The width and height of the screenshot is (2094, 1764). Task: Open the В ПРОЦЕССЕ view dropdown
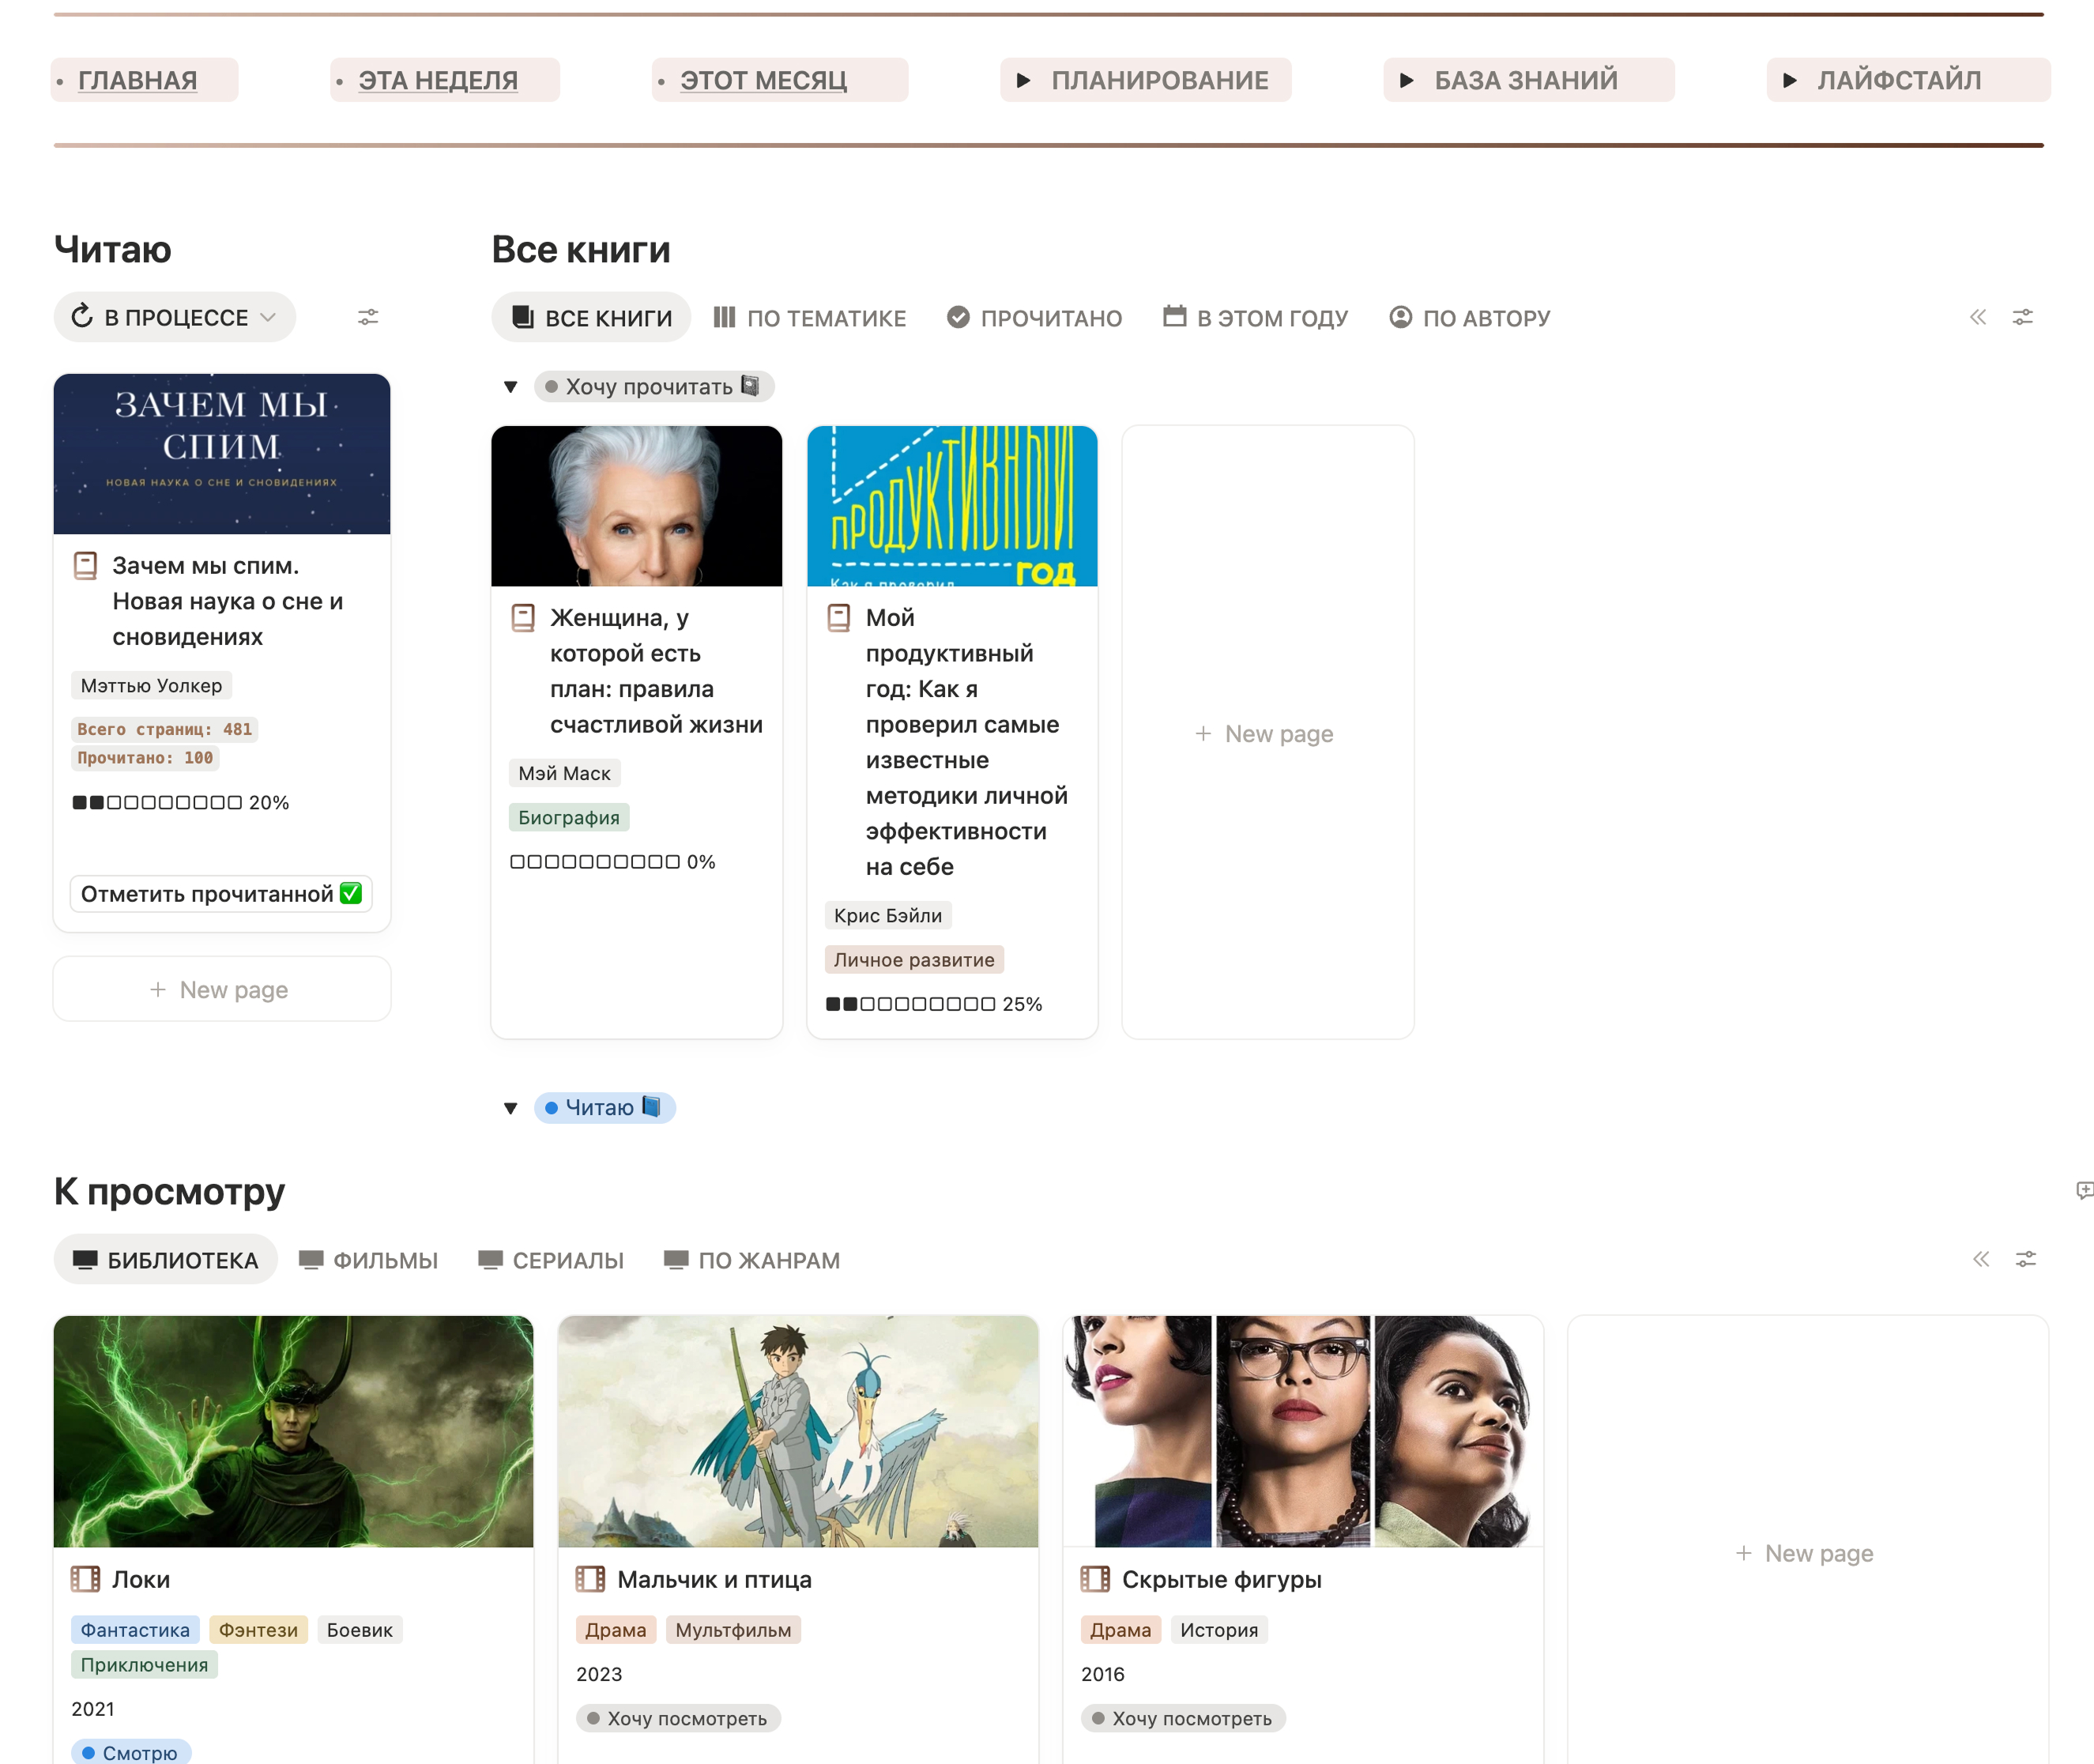click(175, 317)
